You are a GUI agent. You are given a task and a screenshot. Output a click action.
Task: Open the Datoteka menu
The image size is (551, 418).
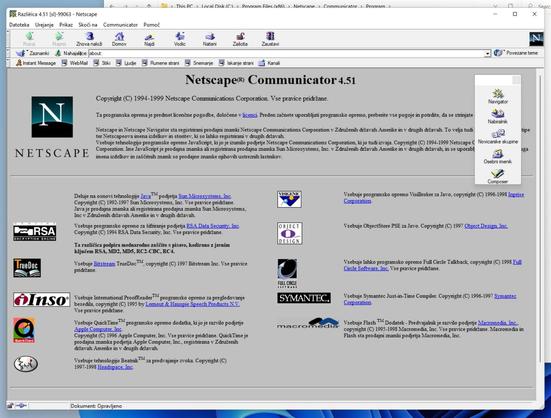(19, 25)
